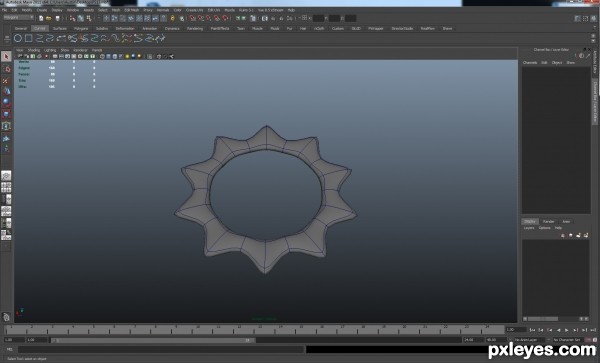Image resolution: width=600 pixels, height=363 pixels.
Task: Open the No Anim Layer dropdown
Action: pos(529,340)
